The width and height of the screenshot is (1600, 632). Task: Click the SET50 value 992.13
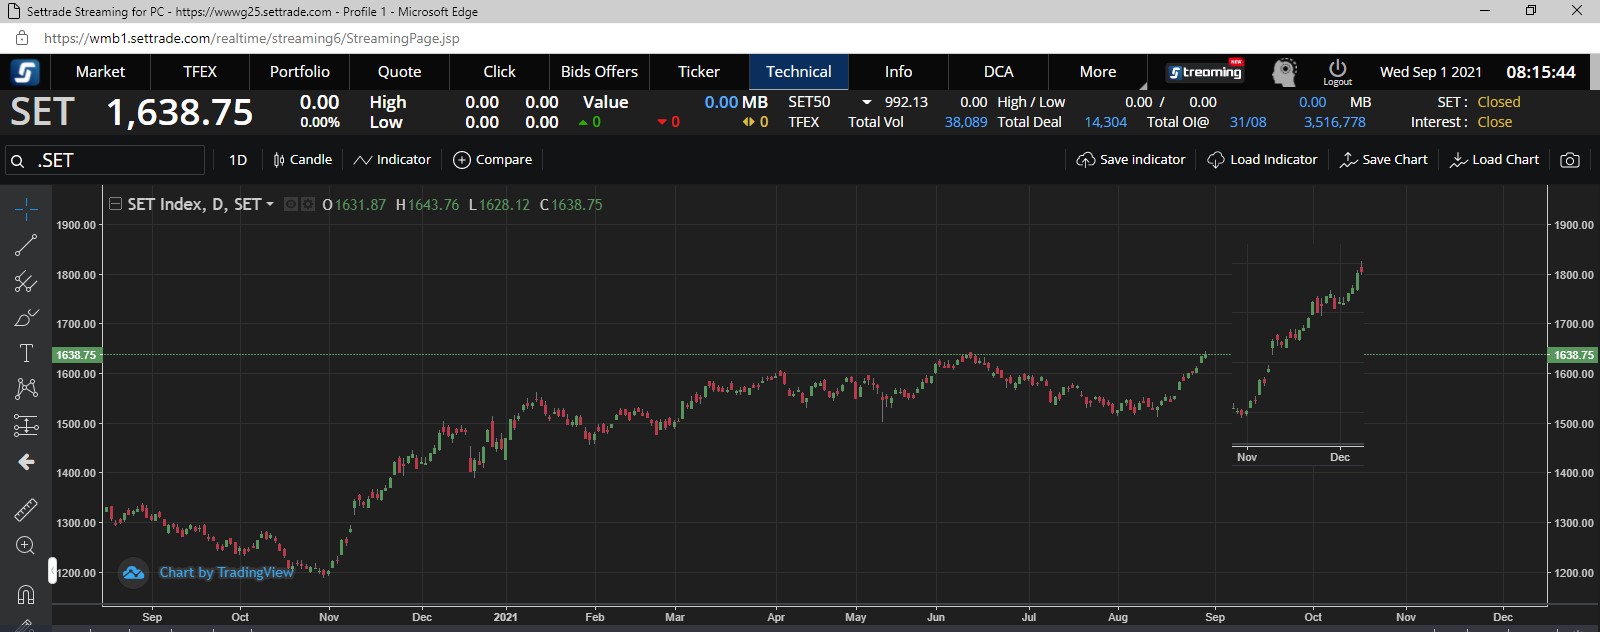[x=906, y=102]
